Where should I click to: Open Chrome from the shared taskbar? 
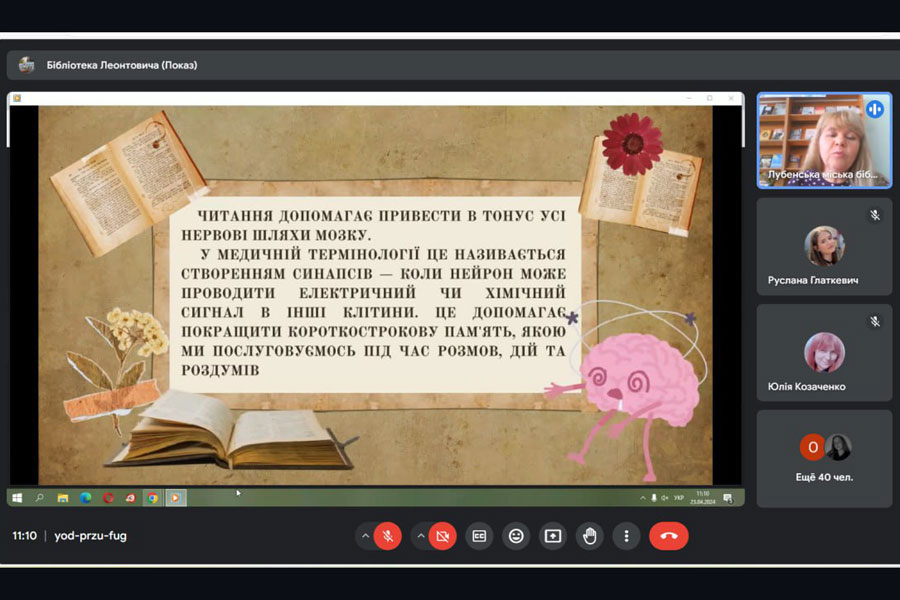(153, 497)
